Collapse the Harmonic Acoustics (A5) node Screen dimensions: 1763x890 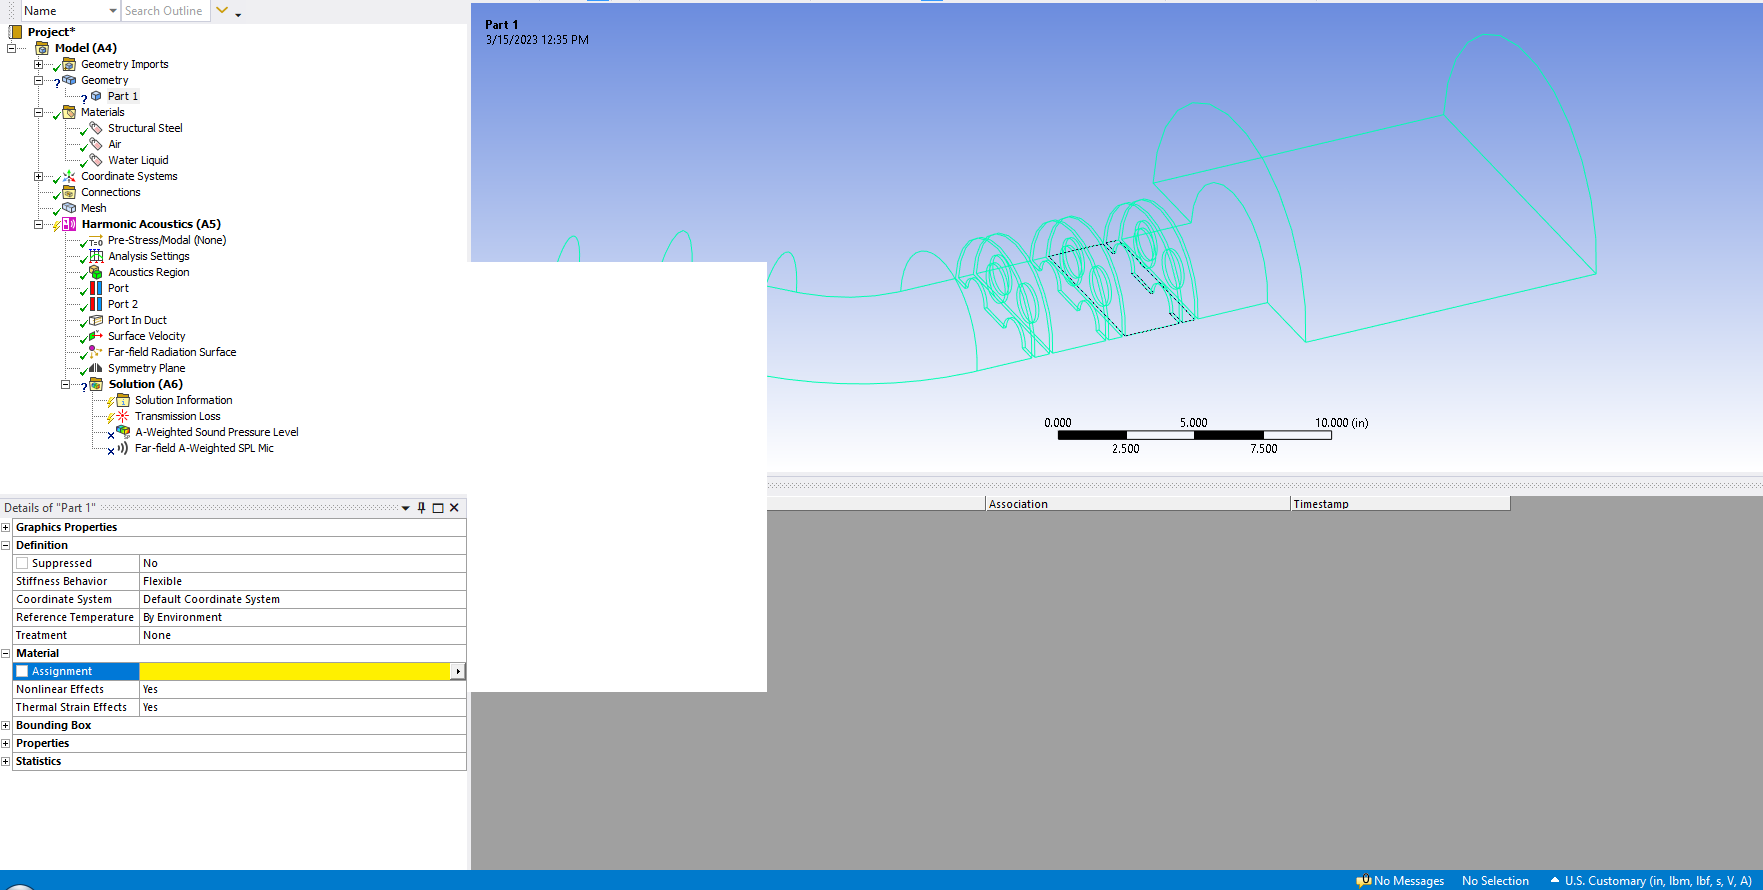tap(39, 224)
